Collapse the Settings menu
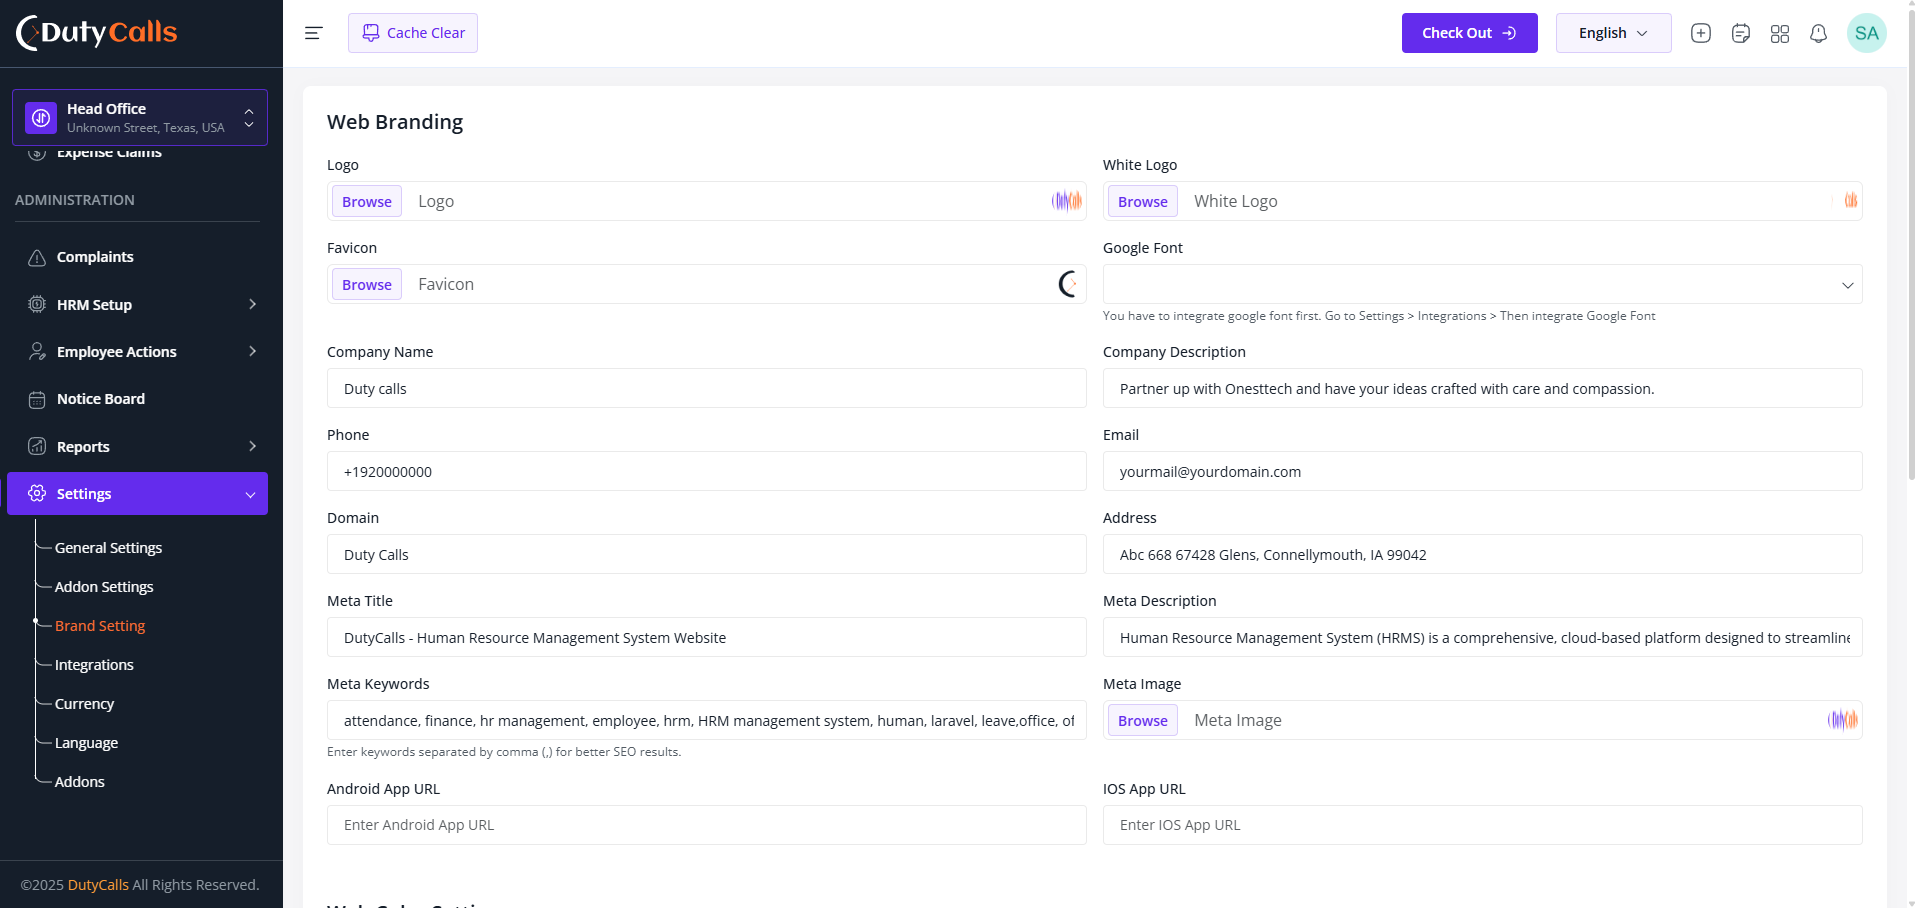Screen dimensions: 1916x908 pos(250,494)
